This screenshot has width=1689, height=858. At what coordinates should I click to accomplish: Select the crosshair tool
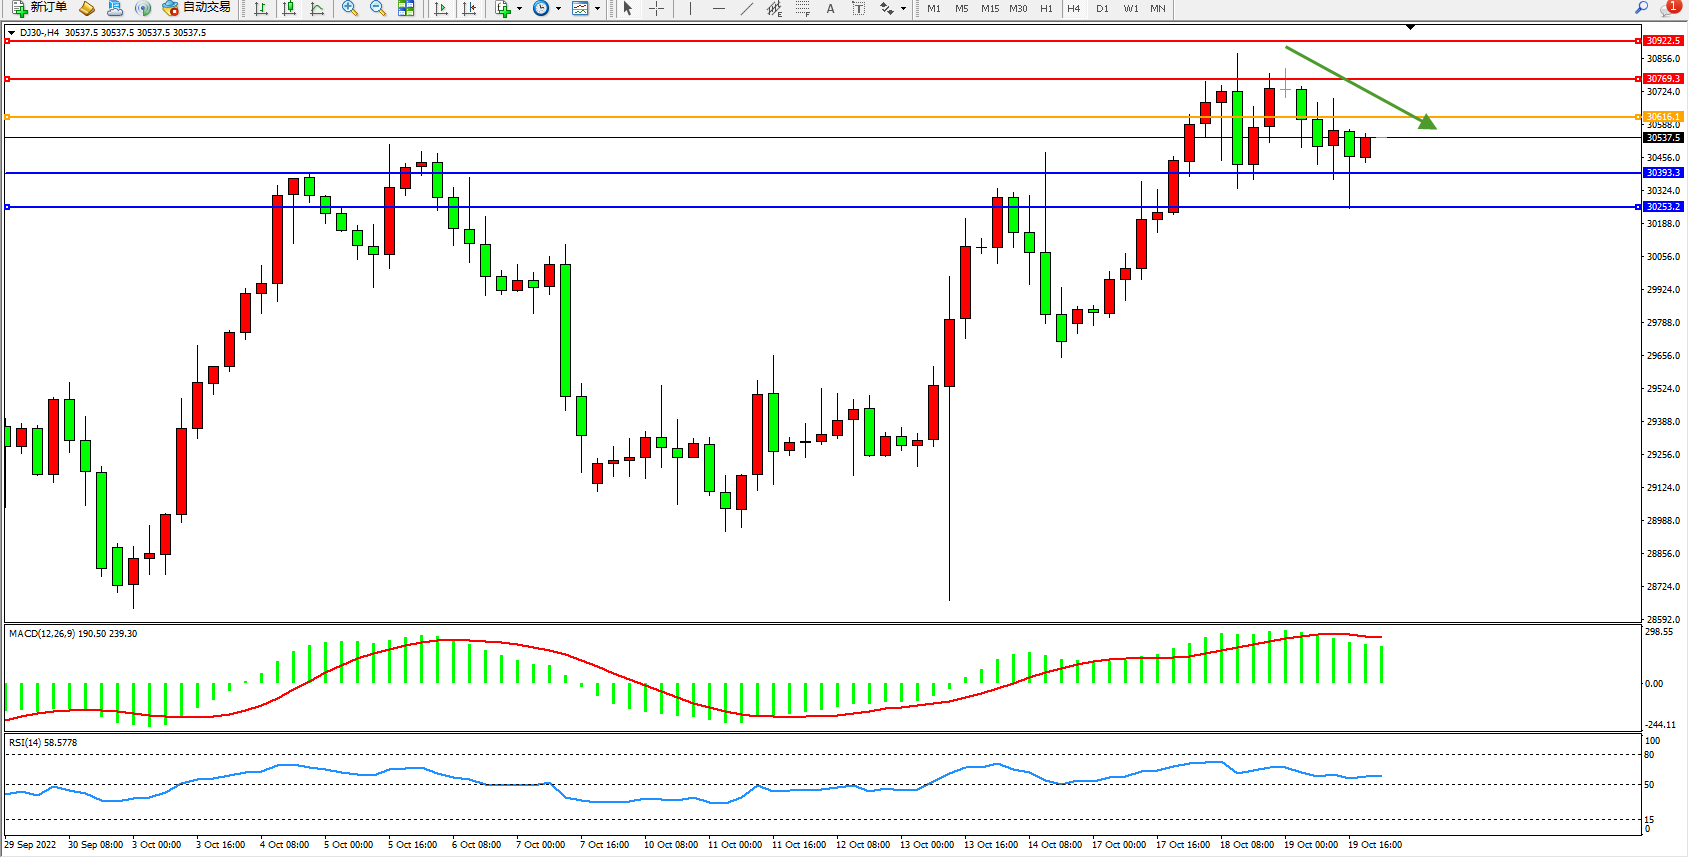point(656,8)
